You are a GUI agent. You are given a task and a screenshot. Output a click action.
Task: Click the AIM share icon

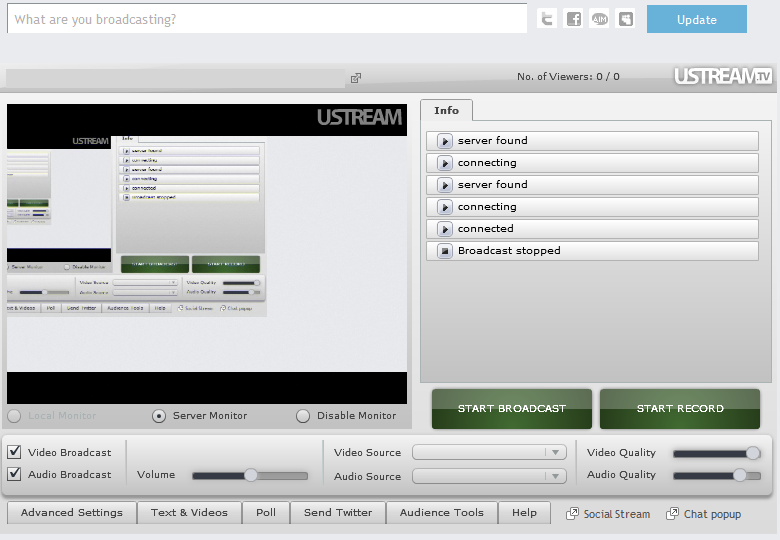coord(599,19)
